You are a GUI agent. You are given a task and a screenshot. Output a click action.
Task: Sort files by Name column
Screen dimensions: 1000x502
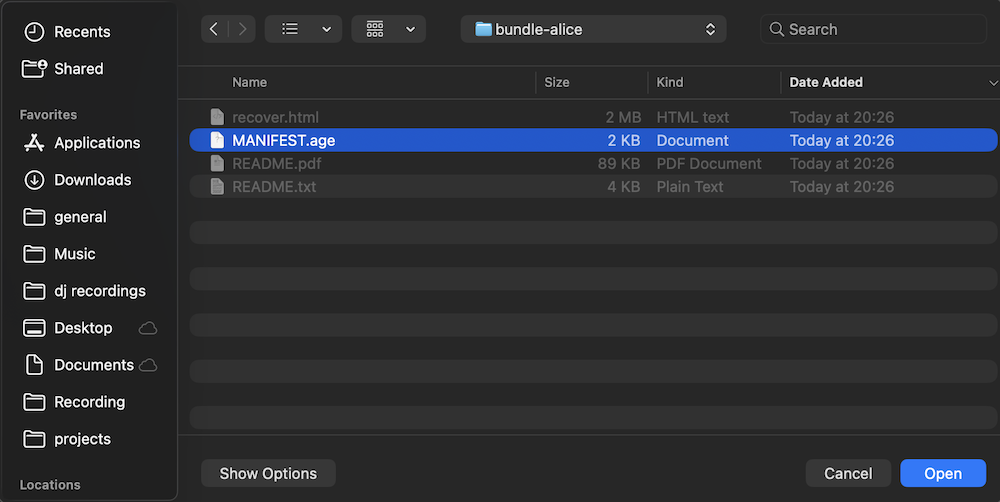click(249, 82)
